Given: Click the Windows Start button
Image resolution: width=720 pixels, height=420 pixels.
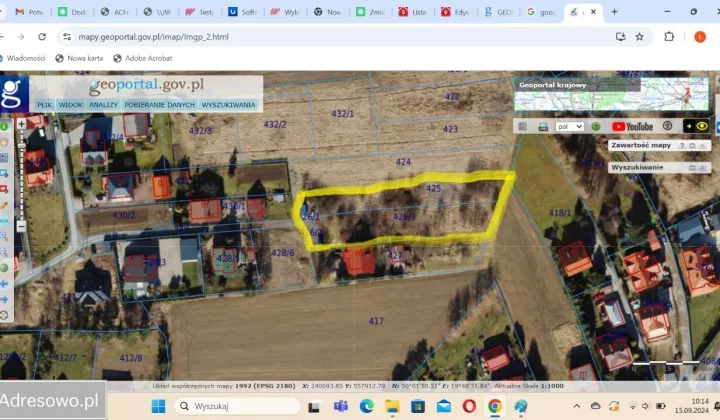Looking at the screenshot, I should tap(158, 406).
